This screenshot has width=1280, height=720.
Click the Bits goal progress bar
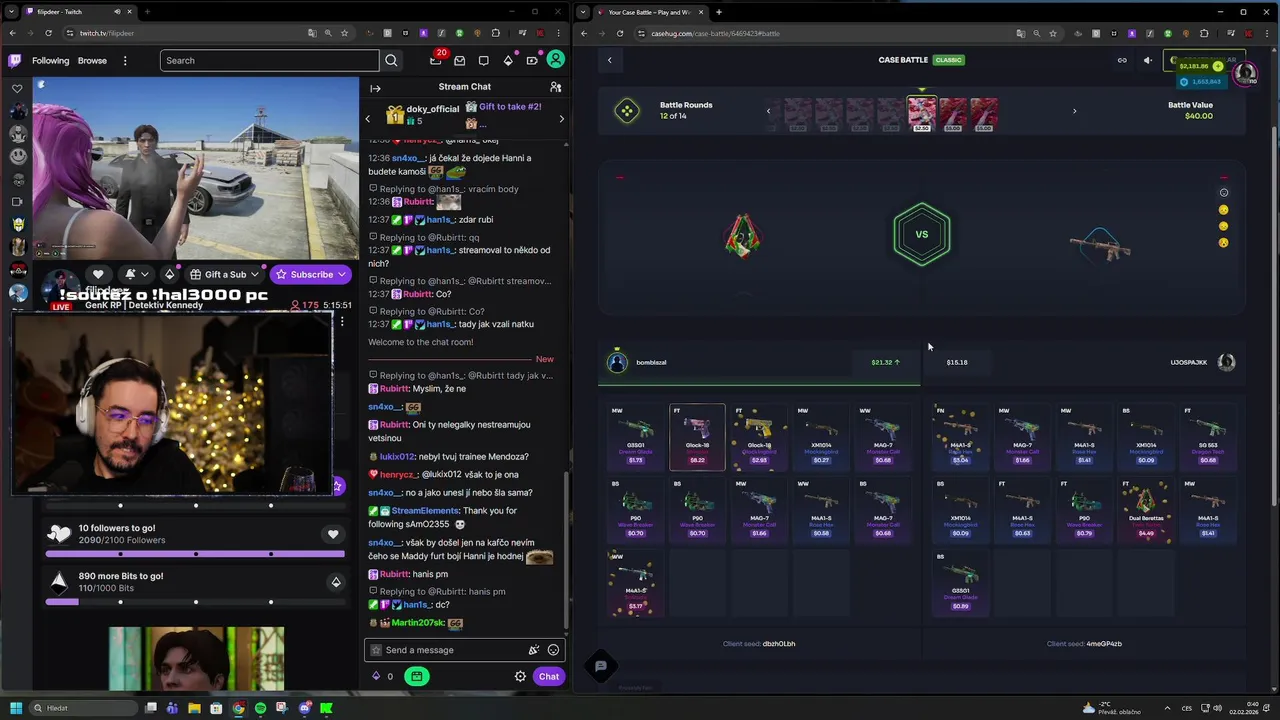(195, 601)
